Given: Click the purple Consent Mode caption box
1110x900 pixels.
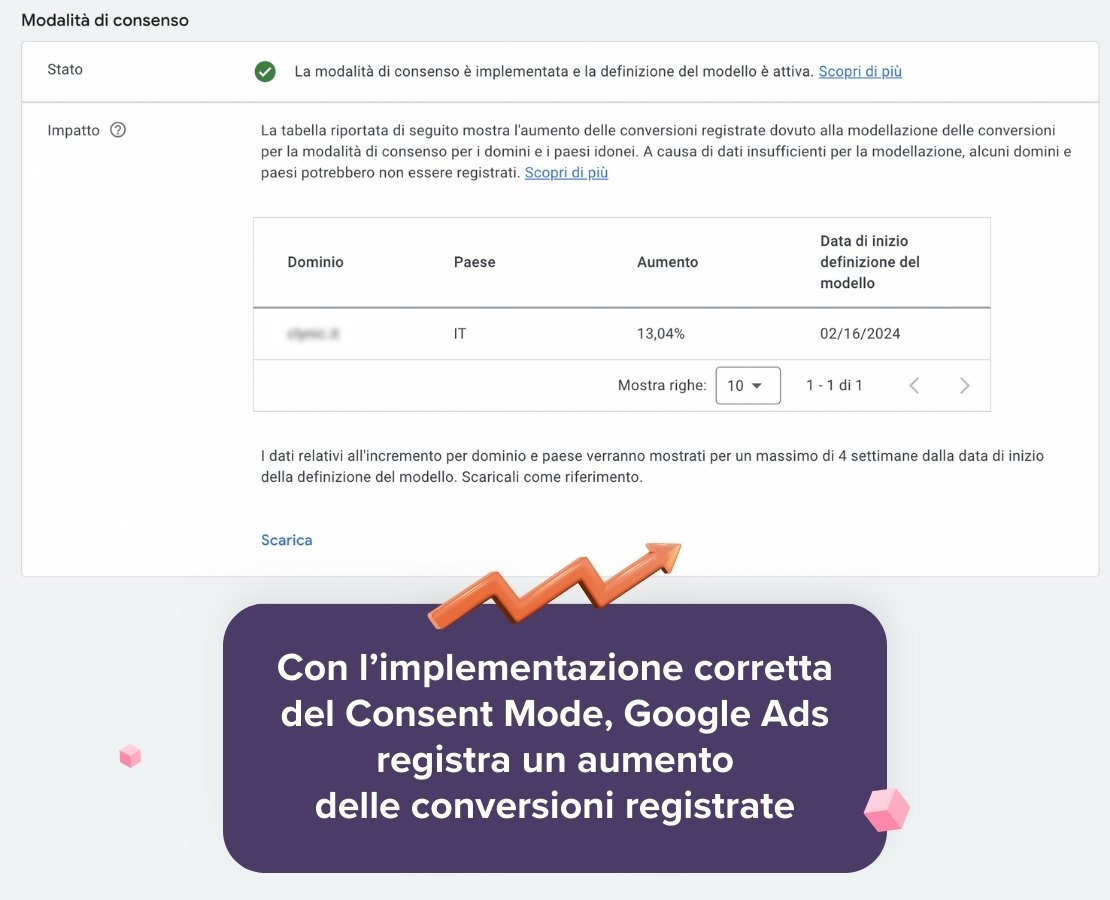Looking at the screenshot, I should pyautogui.click(x=555, y=738).
